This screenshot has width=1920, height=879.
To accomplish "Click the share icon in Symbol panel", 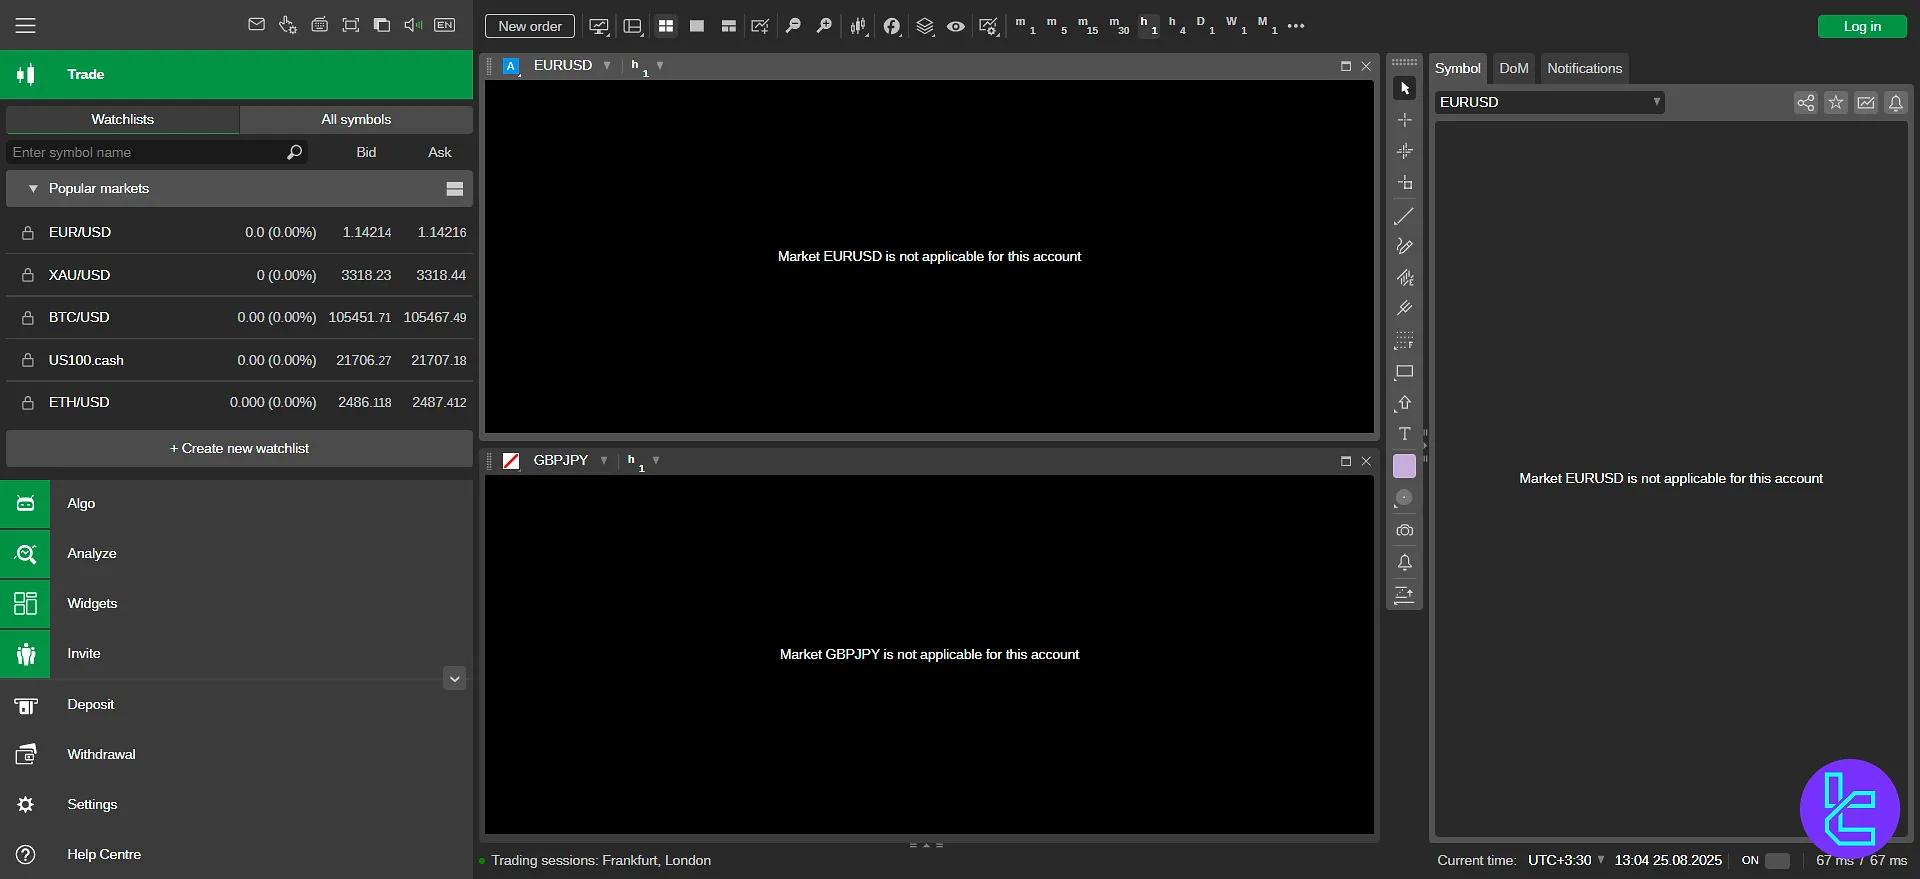I will point(1805,103).
